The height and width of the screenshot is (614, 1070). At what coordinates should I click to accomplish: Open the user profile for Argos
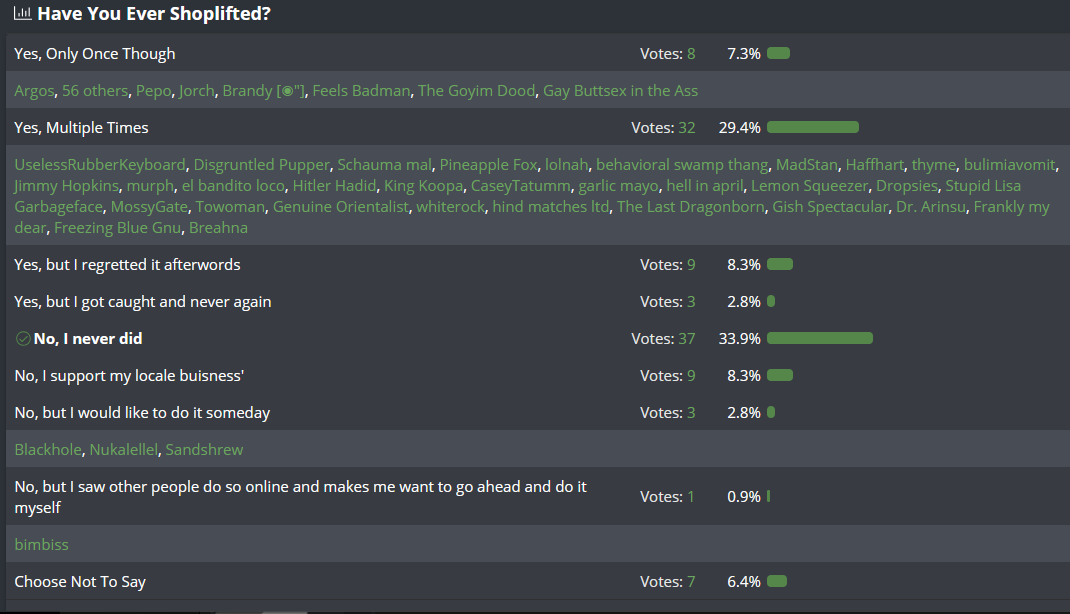click(34, 91)
